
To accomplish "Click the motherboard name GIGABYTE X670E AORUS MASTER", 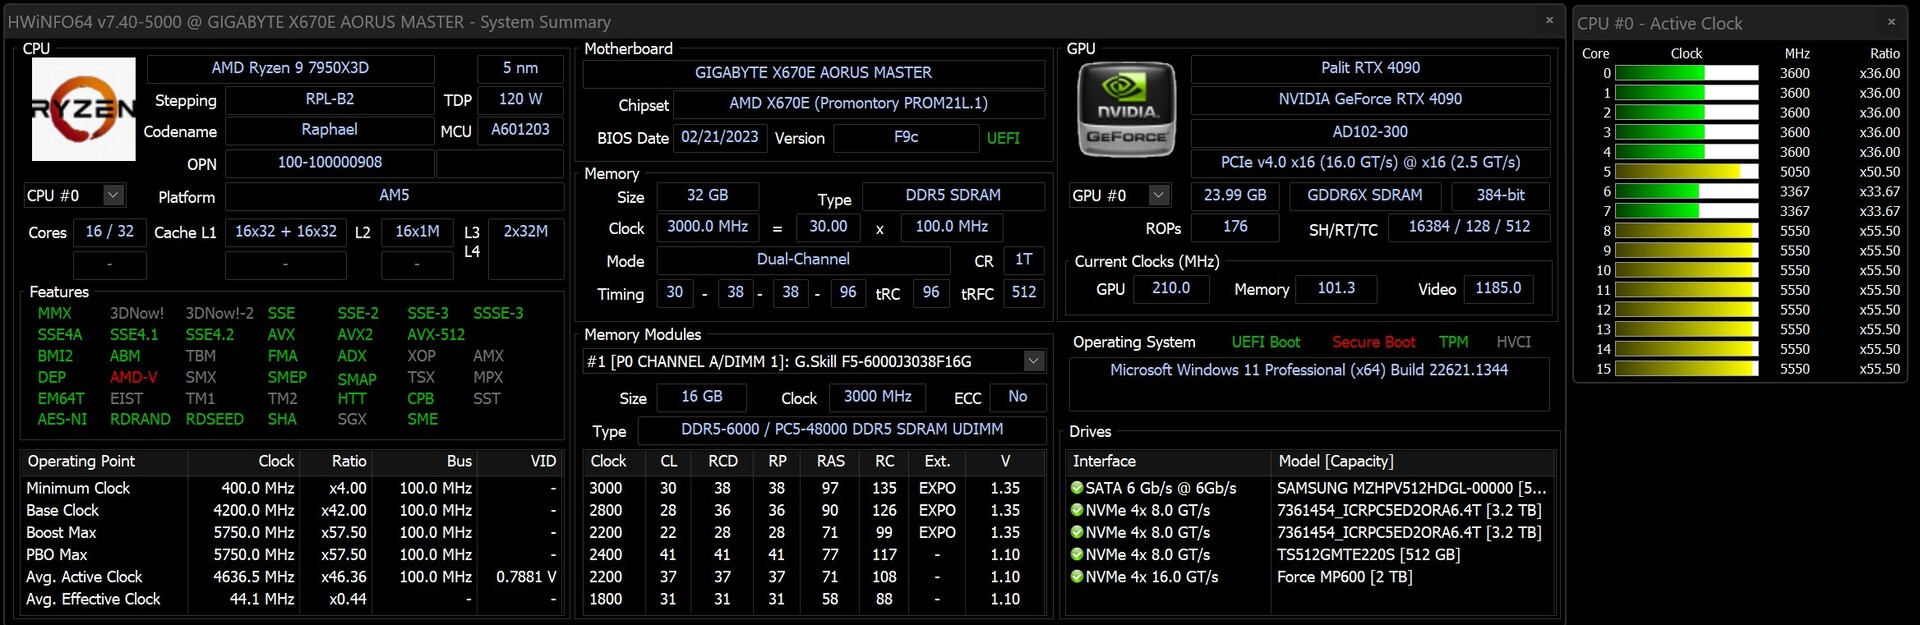I will click(814, 73).
